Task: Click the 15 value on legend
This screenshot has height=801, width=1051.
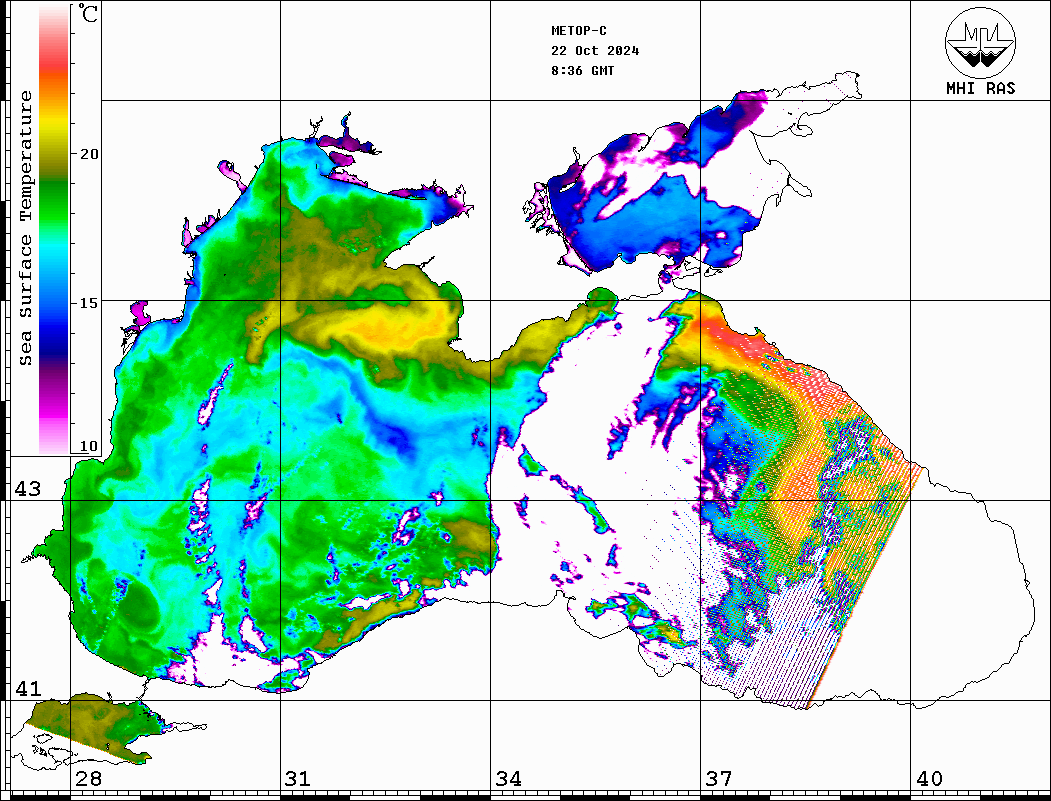Action: point(88,303)
